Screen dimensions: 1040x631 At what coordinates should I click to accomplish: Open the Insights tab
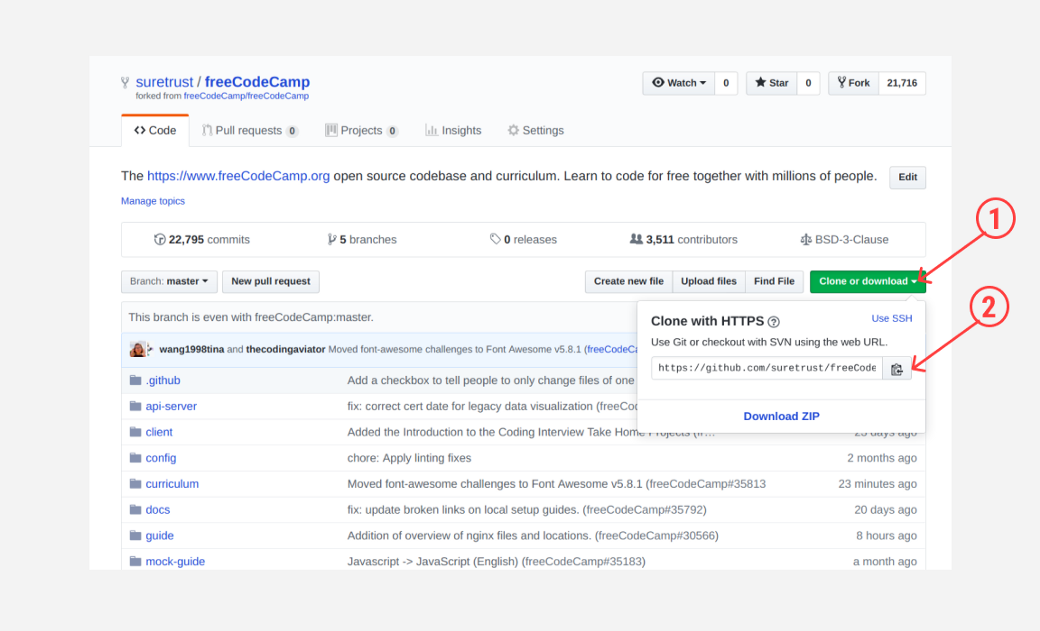click(x=453, y=131)
